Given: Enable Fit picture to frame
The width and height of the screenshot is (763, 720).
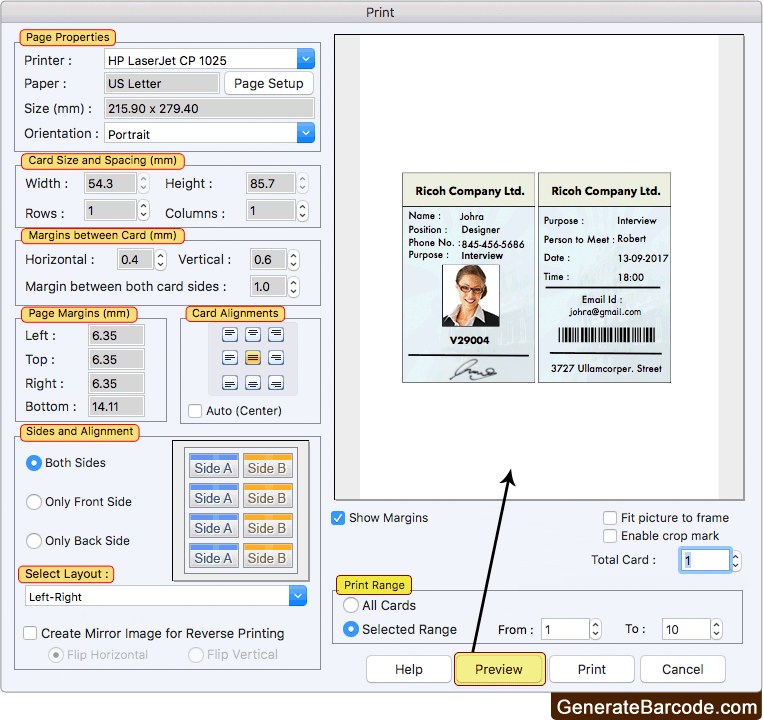Looking at the screenshot, I should (610, 518).
